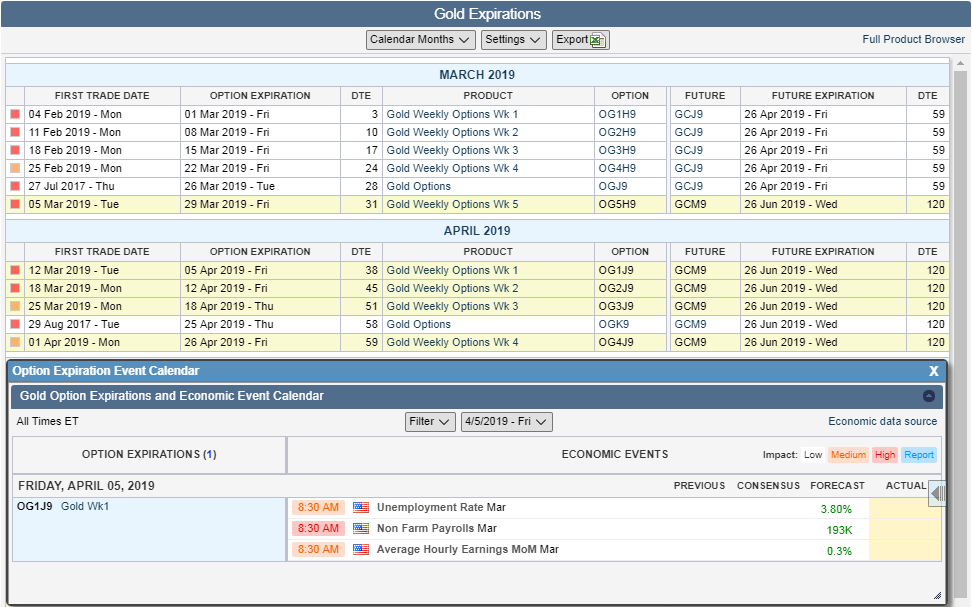Open the Settings dropdown
Image resolution: width=972 pixels, height=607 pixels.
[513, 40]
